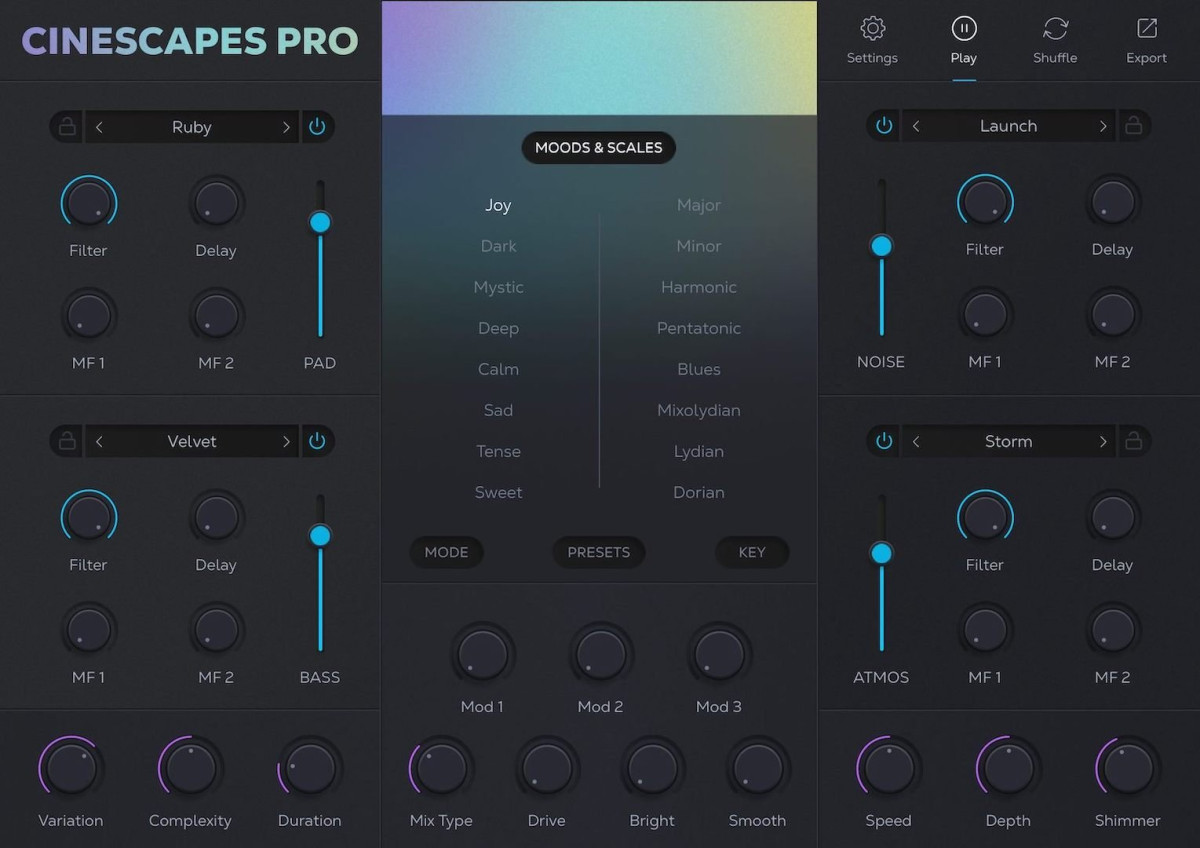The width and height of the screenshot is (1200, 848).
Task: Select the Joy mood
Action: [498, 205]
